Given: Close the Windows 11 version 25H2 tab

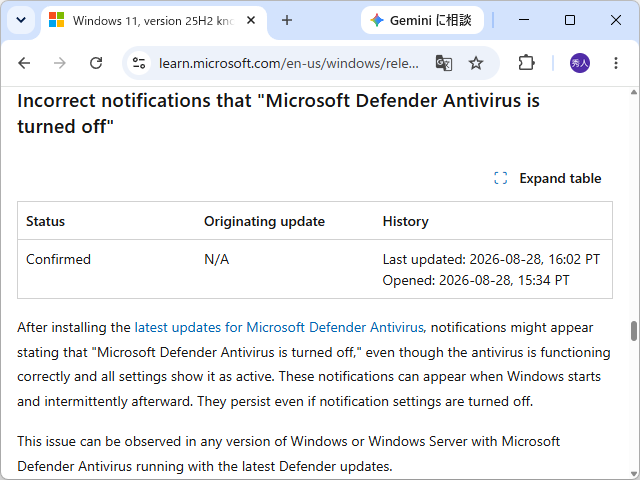Looking at the screenshot, I should coord(251,20).
